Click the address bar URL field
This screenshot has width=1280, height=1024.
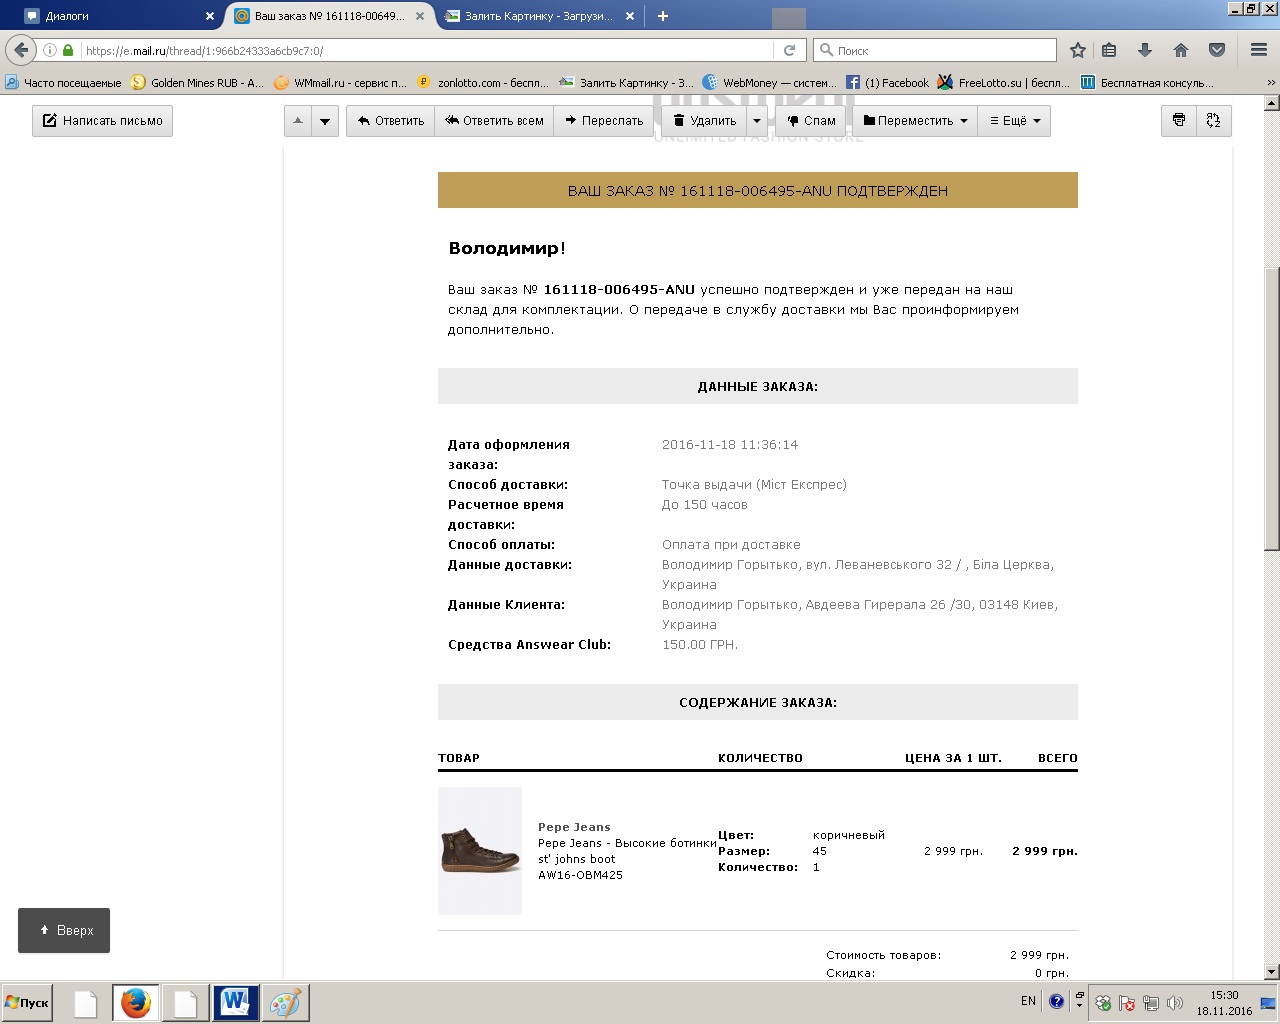click(x=425, y=50)
